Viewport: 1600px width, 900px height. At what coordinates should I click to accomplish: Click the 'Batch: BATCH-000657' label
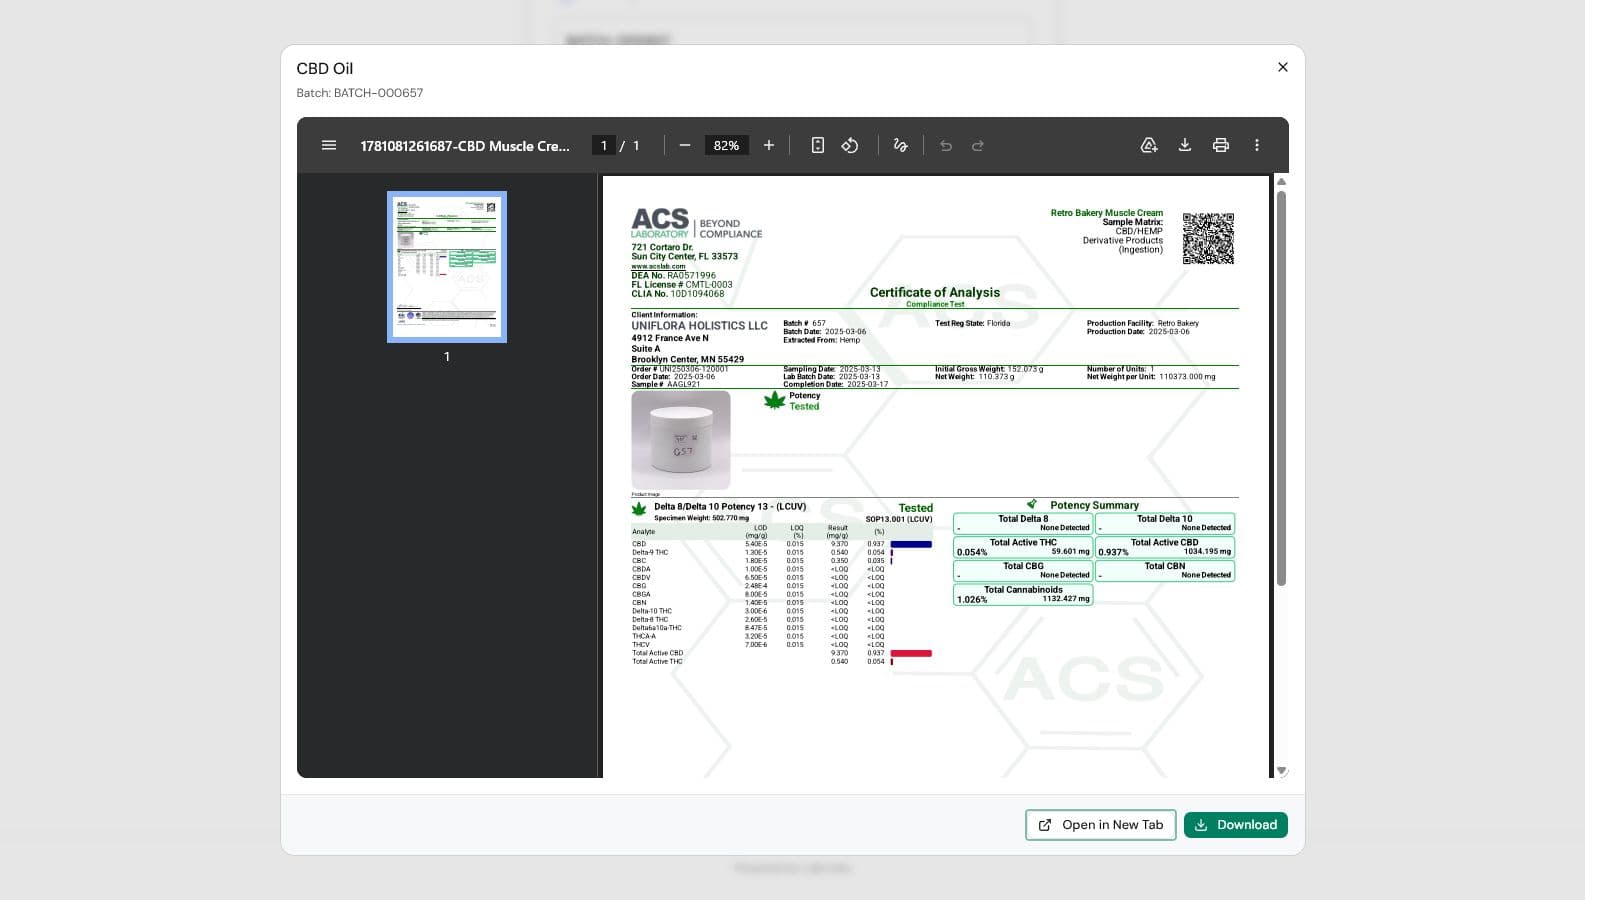click(360, 93)
